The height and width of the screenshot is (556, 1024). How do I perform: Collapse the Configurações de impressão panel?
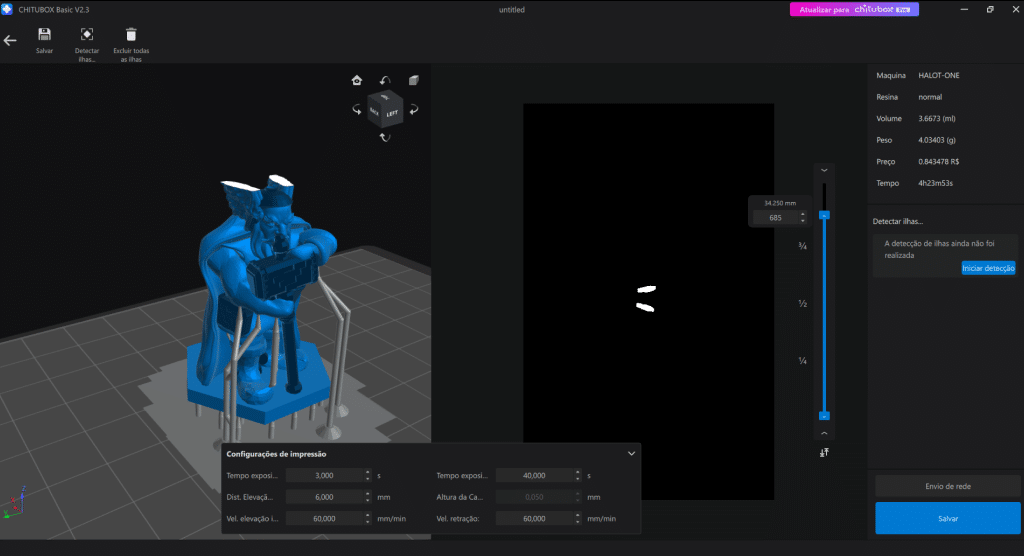632,453
